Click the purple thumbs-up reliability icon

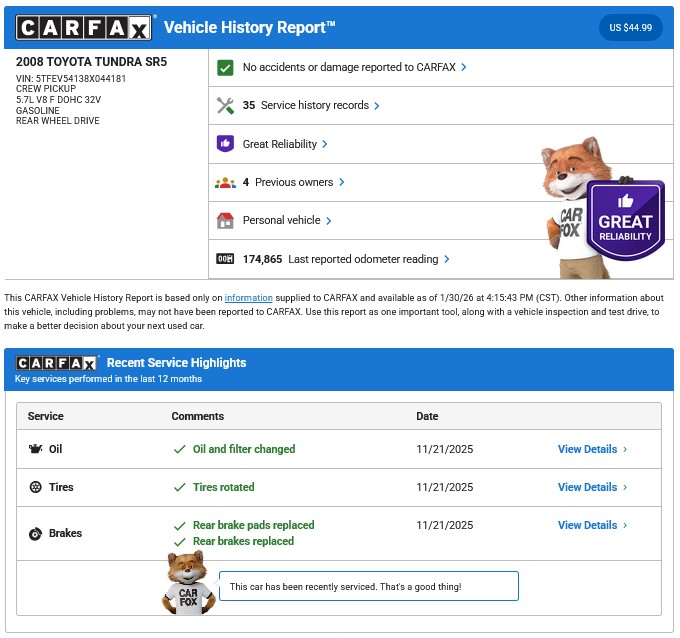(x=225, y=144)
